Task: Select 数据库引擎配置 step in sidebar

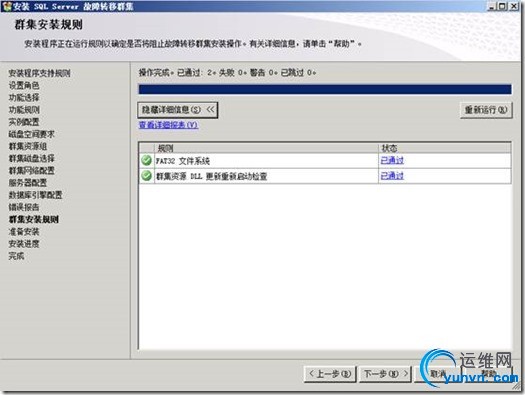Action: click(x=35, y=195)
